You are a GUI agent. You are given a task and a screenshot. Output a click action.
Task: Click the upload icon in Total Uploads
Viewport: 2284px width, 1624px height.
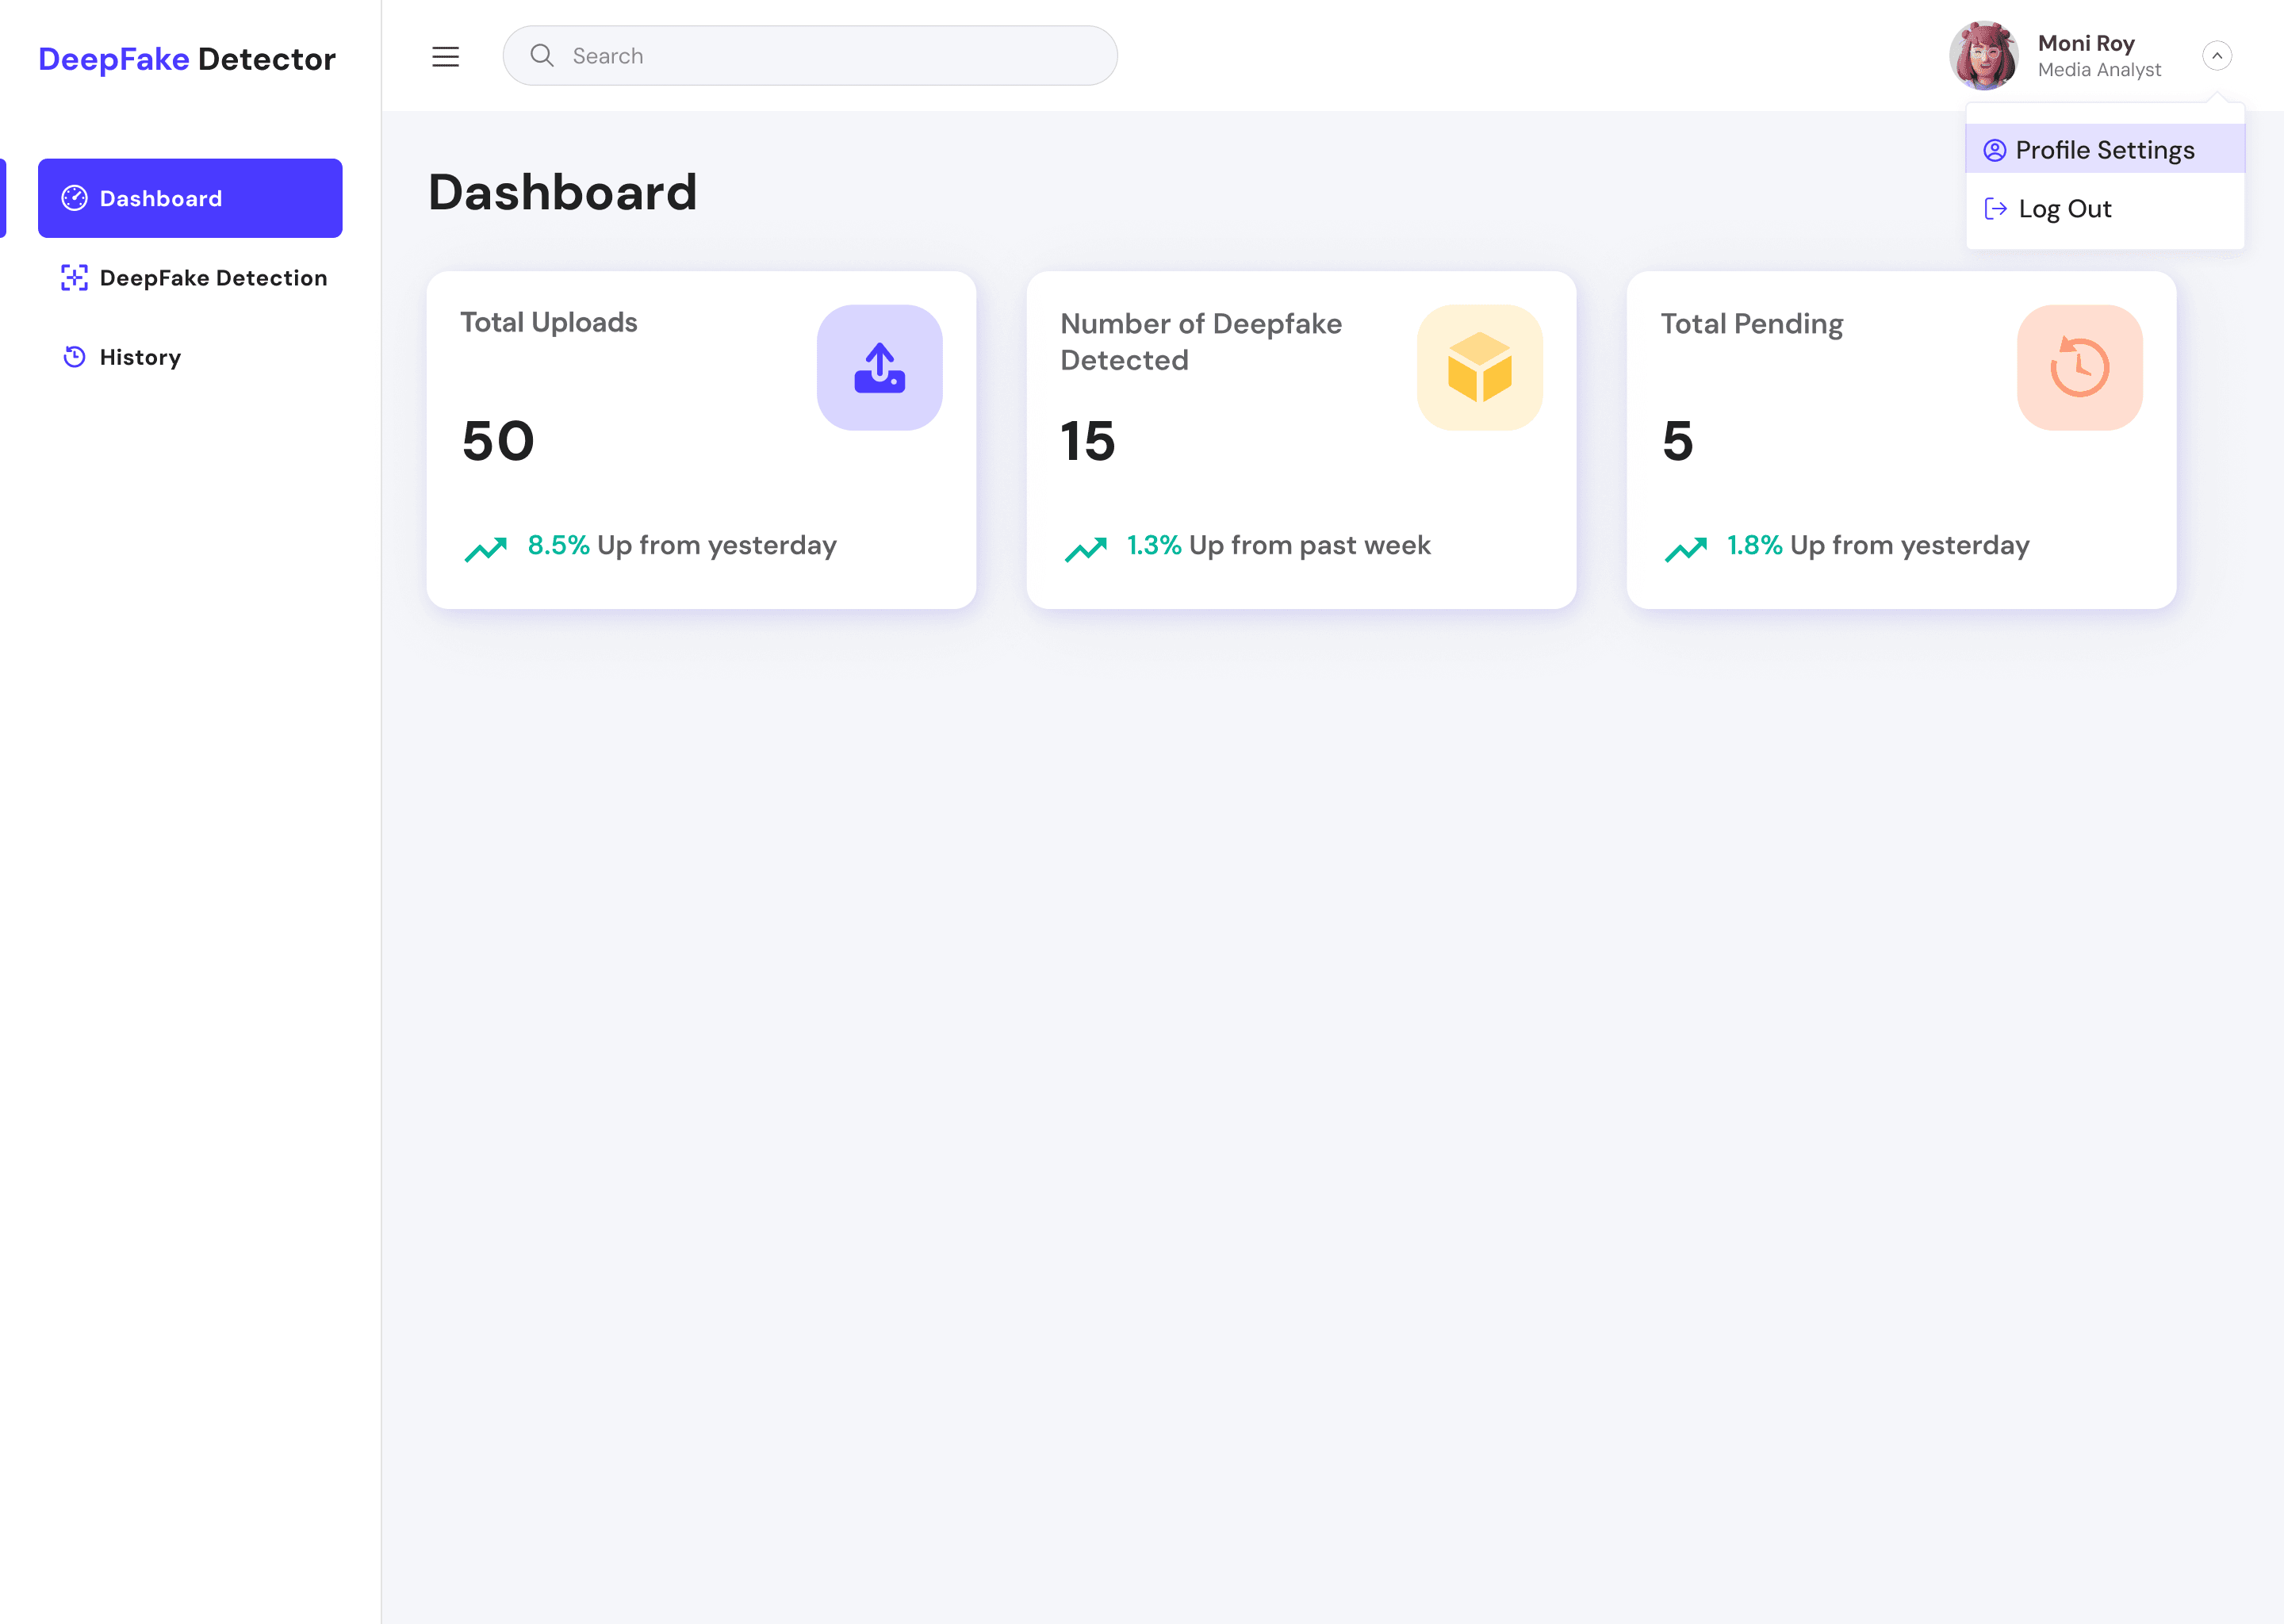coord(879,368)
